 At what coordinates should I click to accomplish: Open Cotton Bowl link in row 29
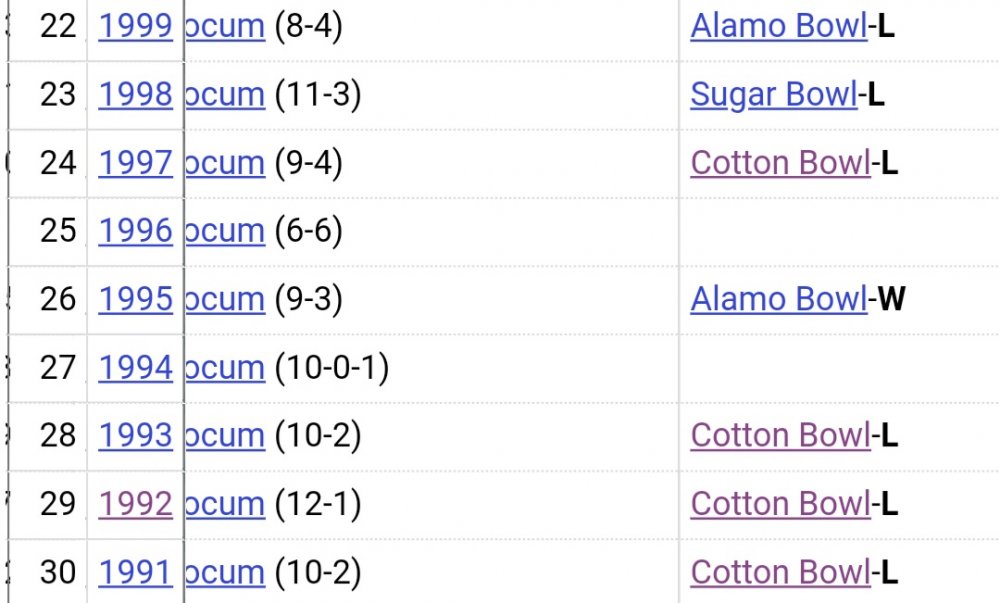(780, 504)
